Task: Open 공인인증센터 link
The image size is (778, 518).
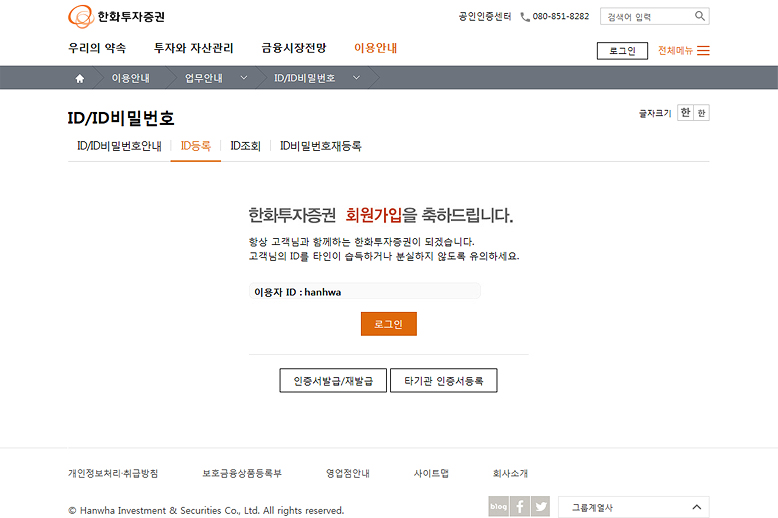Action: [485, 16]
